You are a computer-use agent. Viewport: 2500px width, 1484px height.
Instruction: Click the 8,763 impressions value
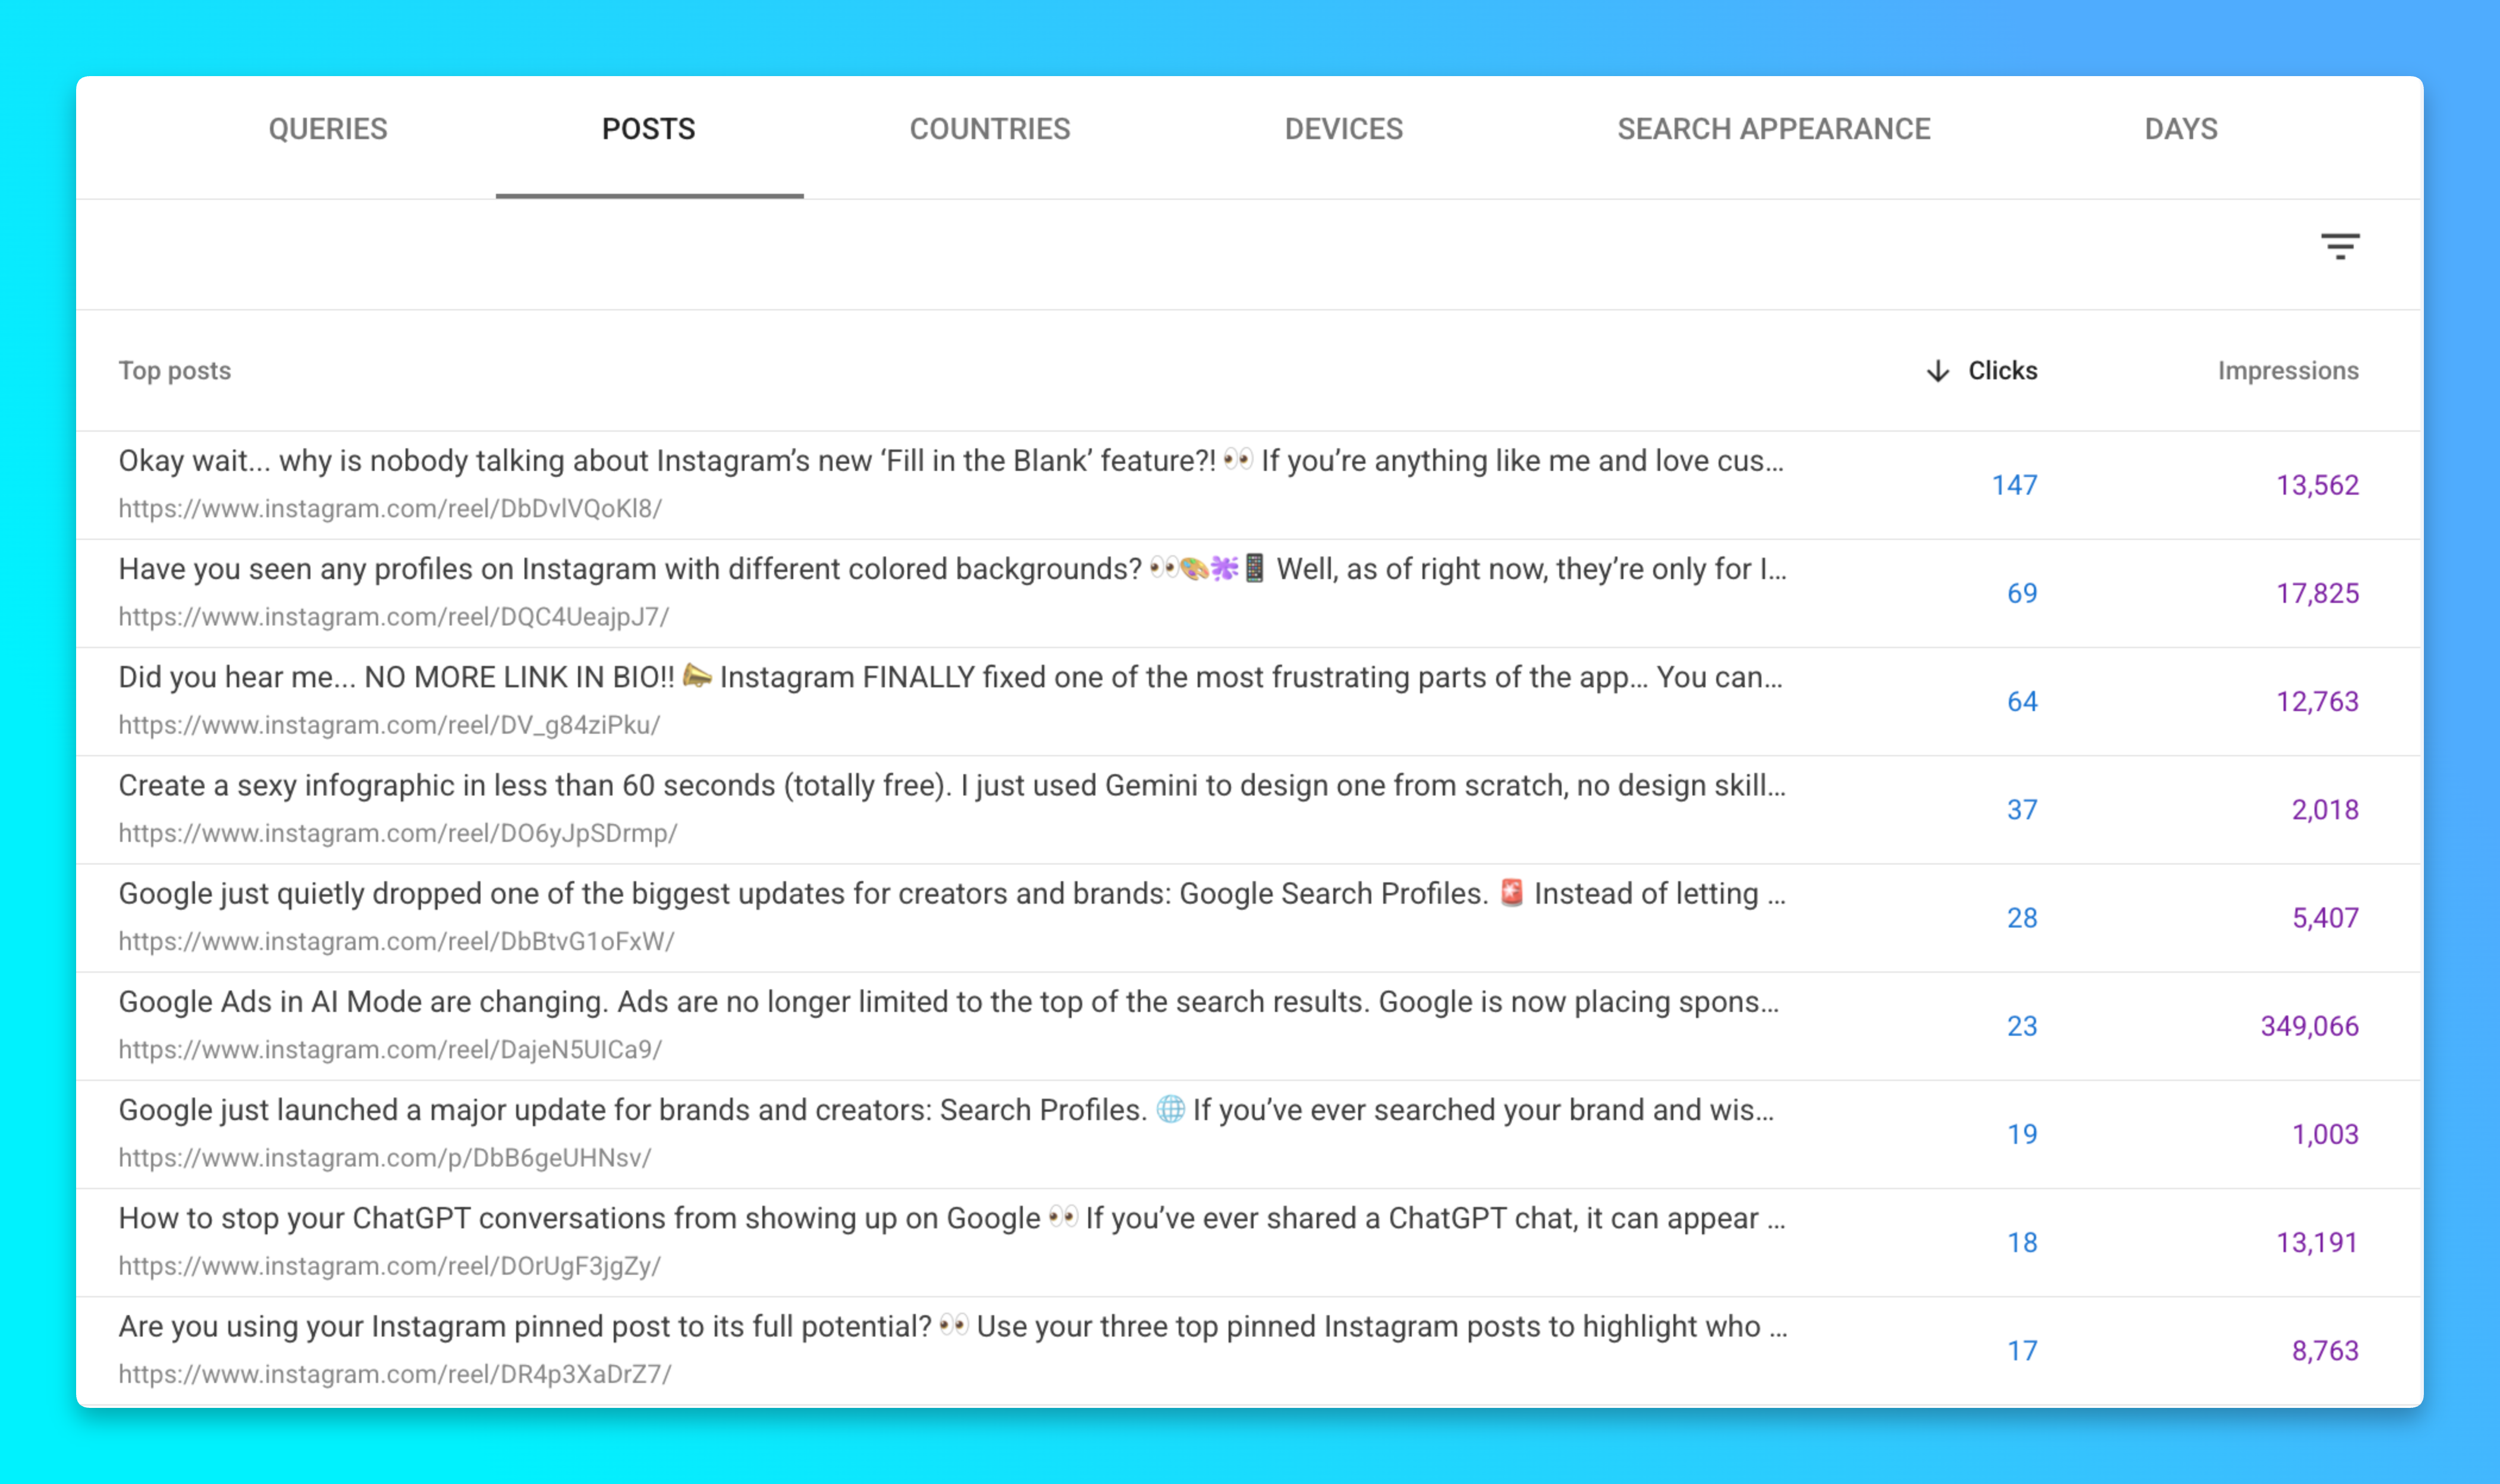coord(2325,1351)
